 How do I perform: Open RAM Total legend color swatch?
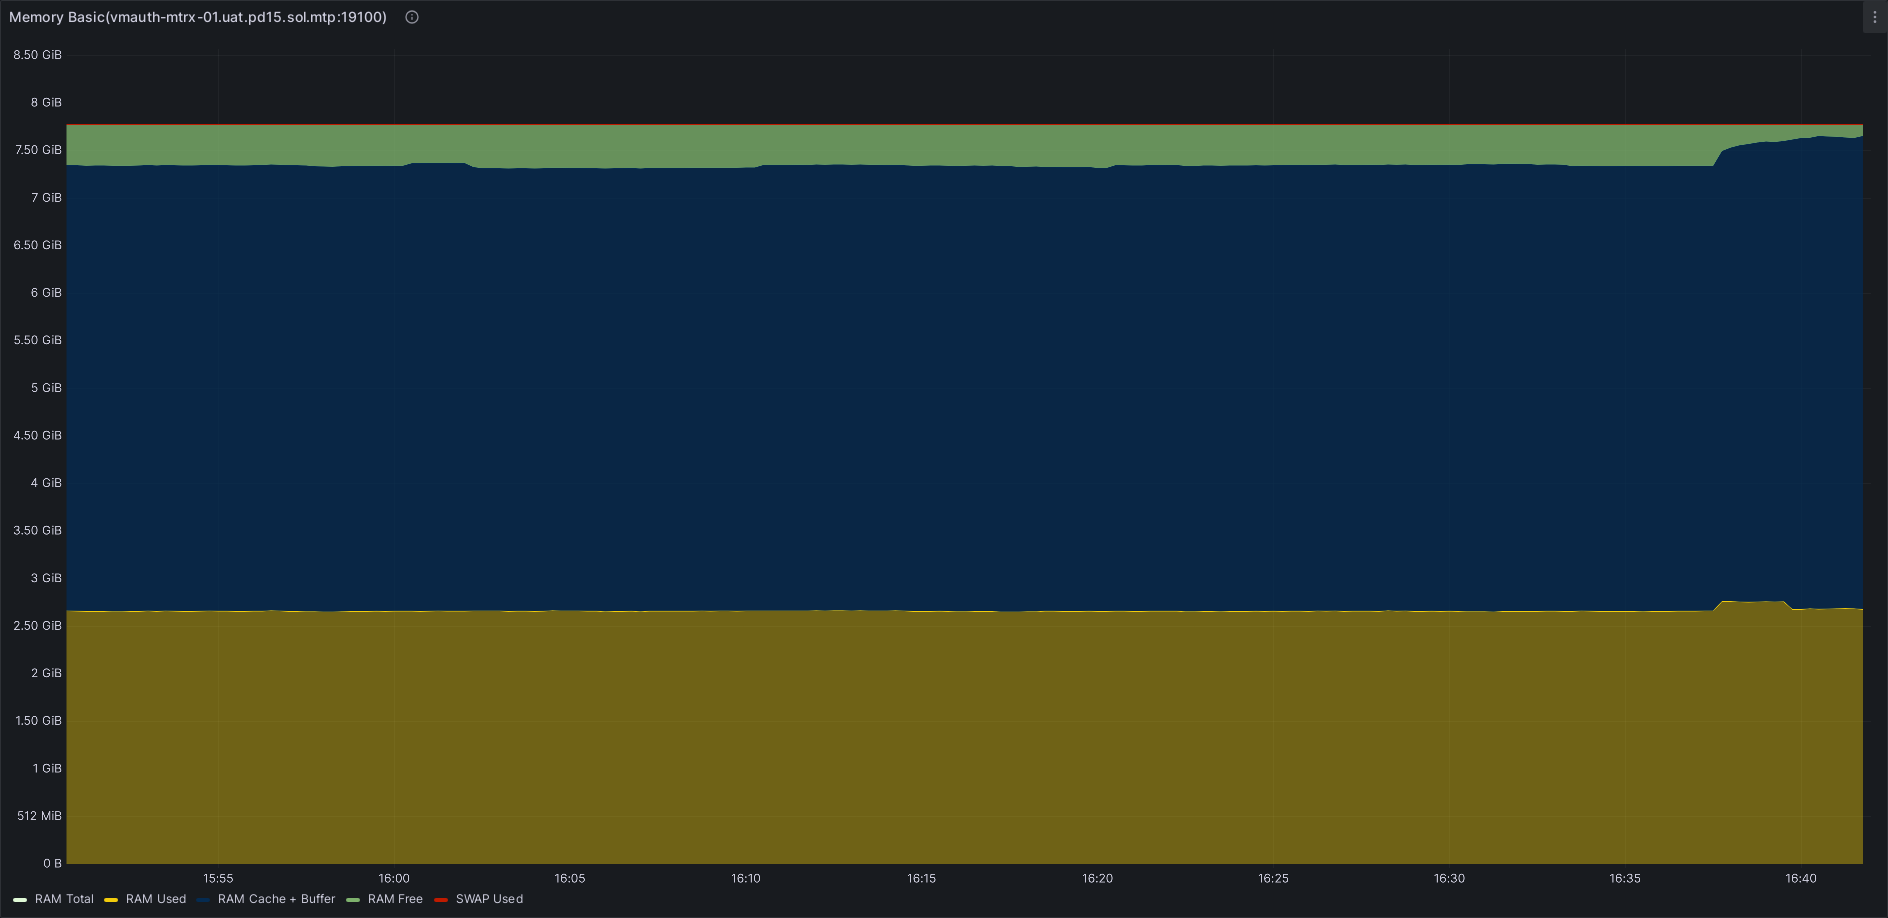[x=20, y=900]
